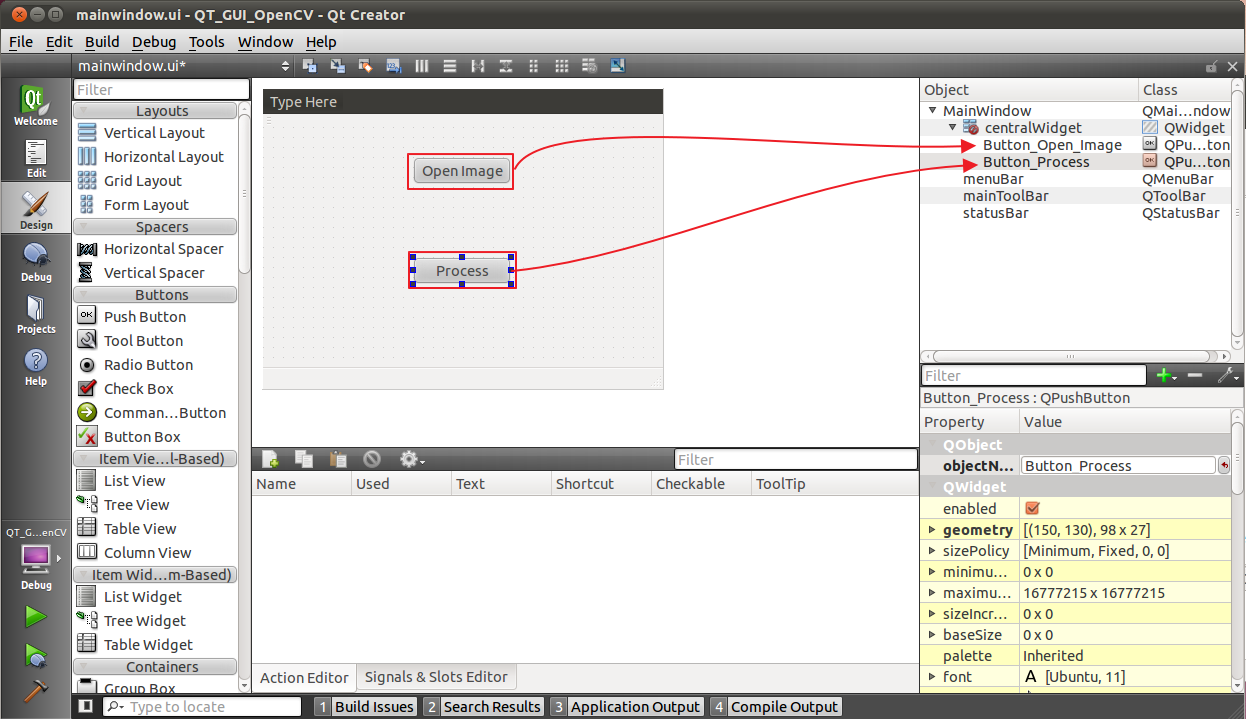Apply Lay Out in a Grid
The image size is (1246, 719).
pyautogui.click(x=562, y=66)
